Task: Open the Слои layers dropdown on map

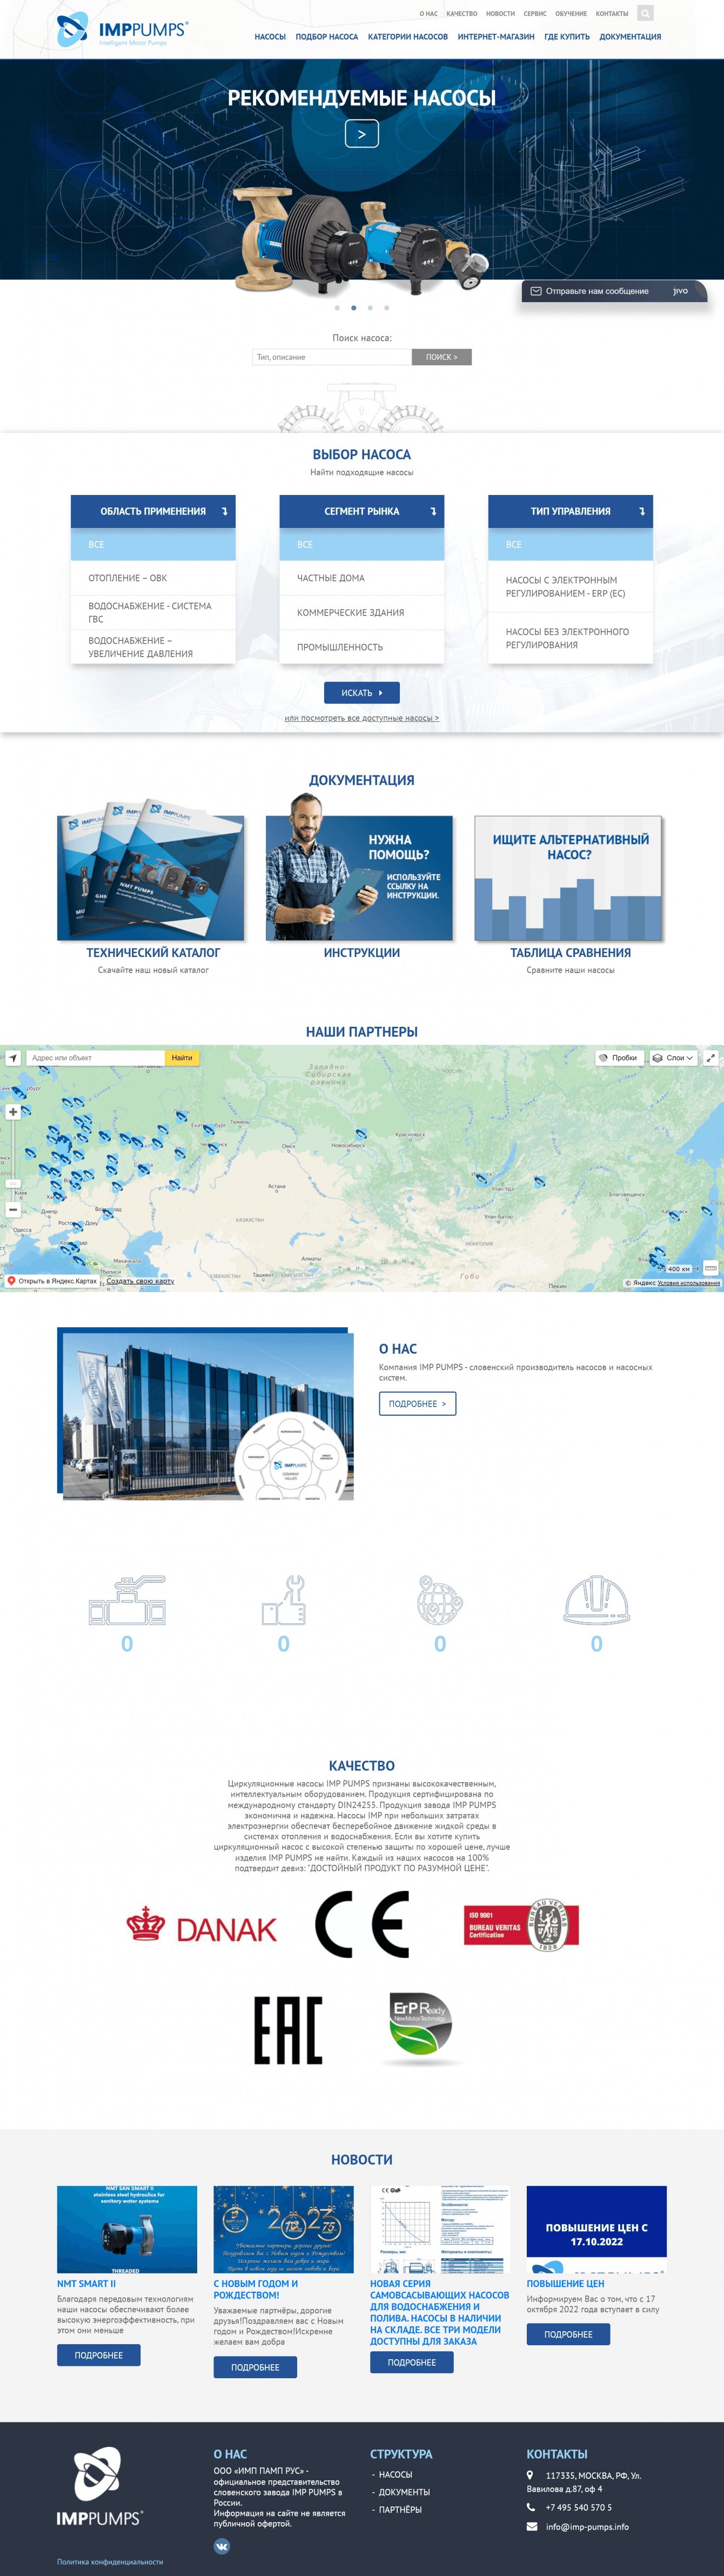Action: 673,1057
